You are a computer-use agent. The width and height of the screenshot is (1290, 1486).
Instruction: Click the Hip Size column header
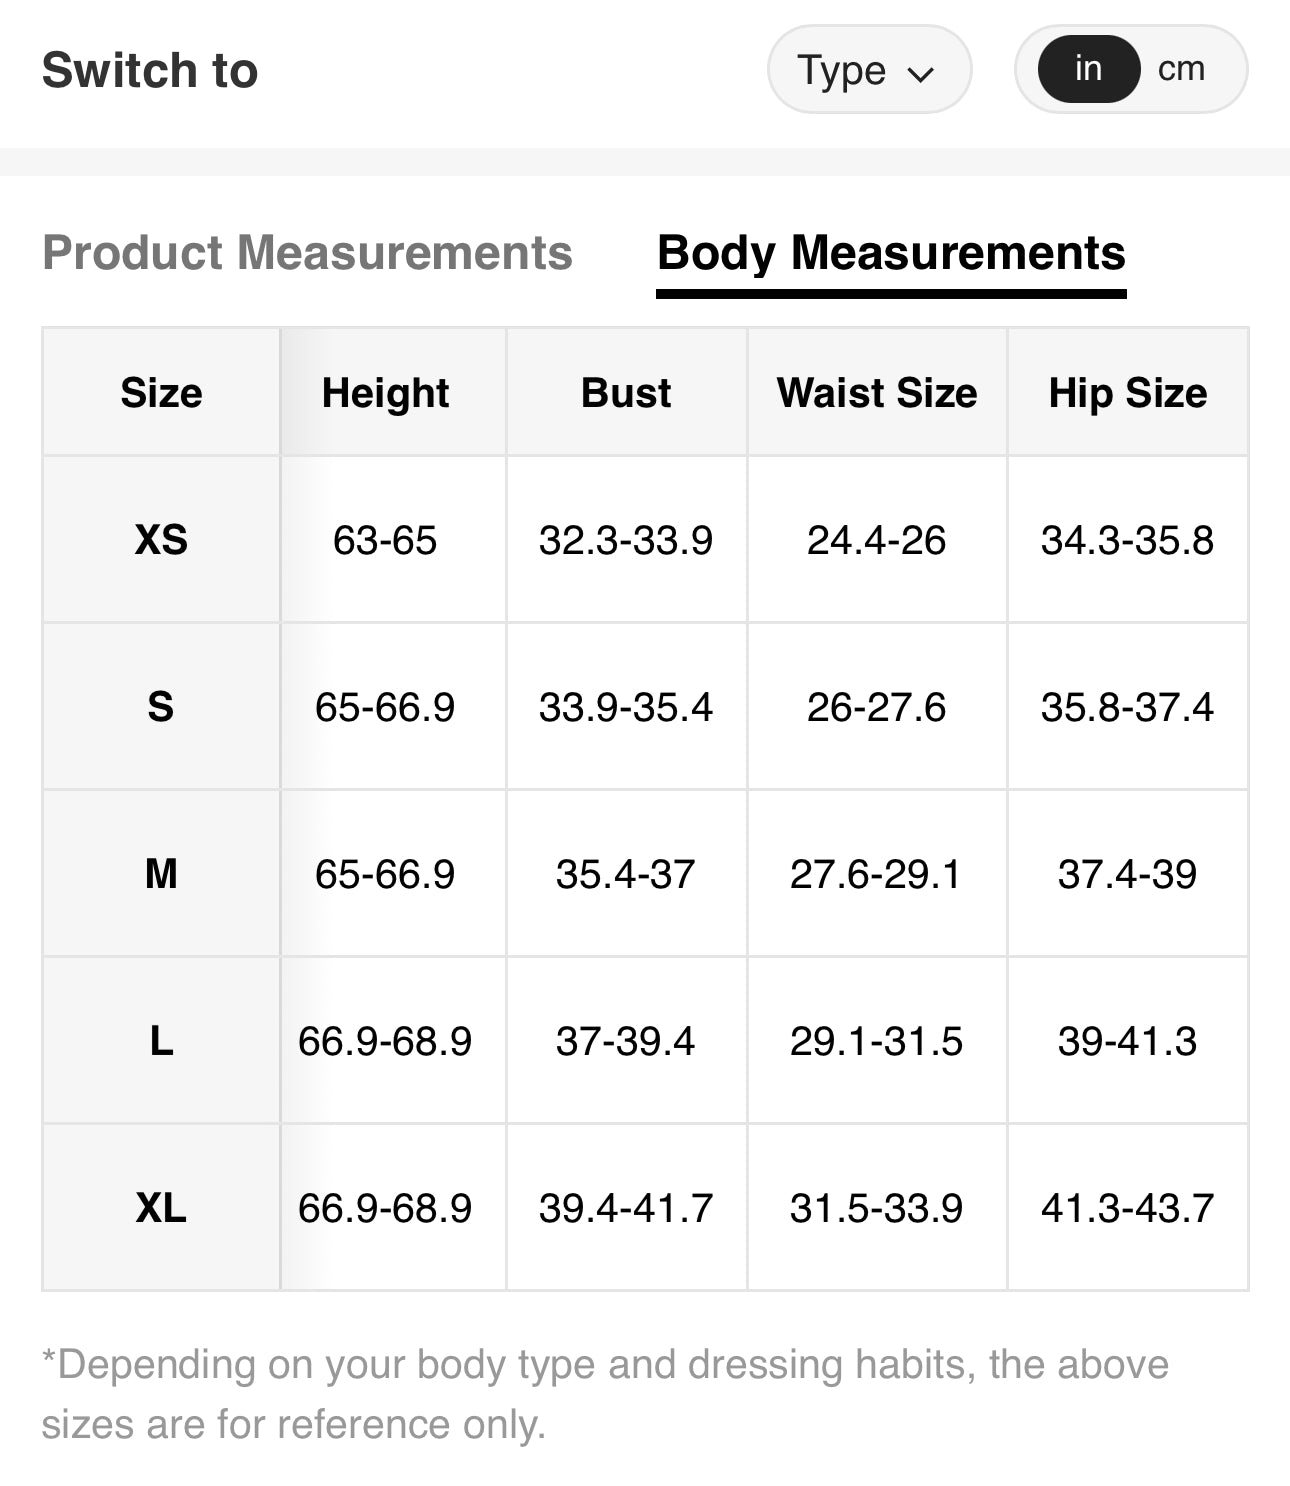(1127, 392)
